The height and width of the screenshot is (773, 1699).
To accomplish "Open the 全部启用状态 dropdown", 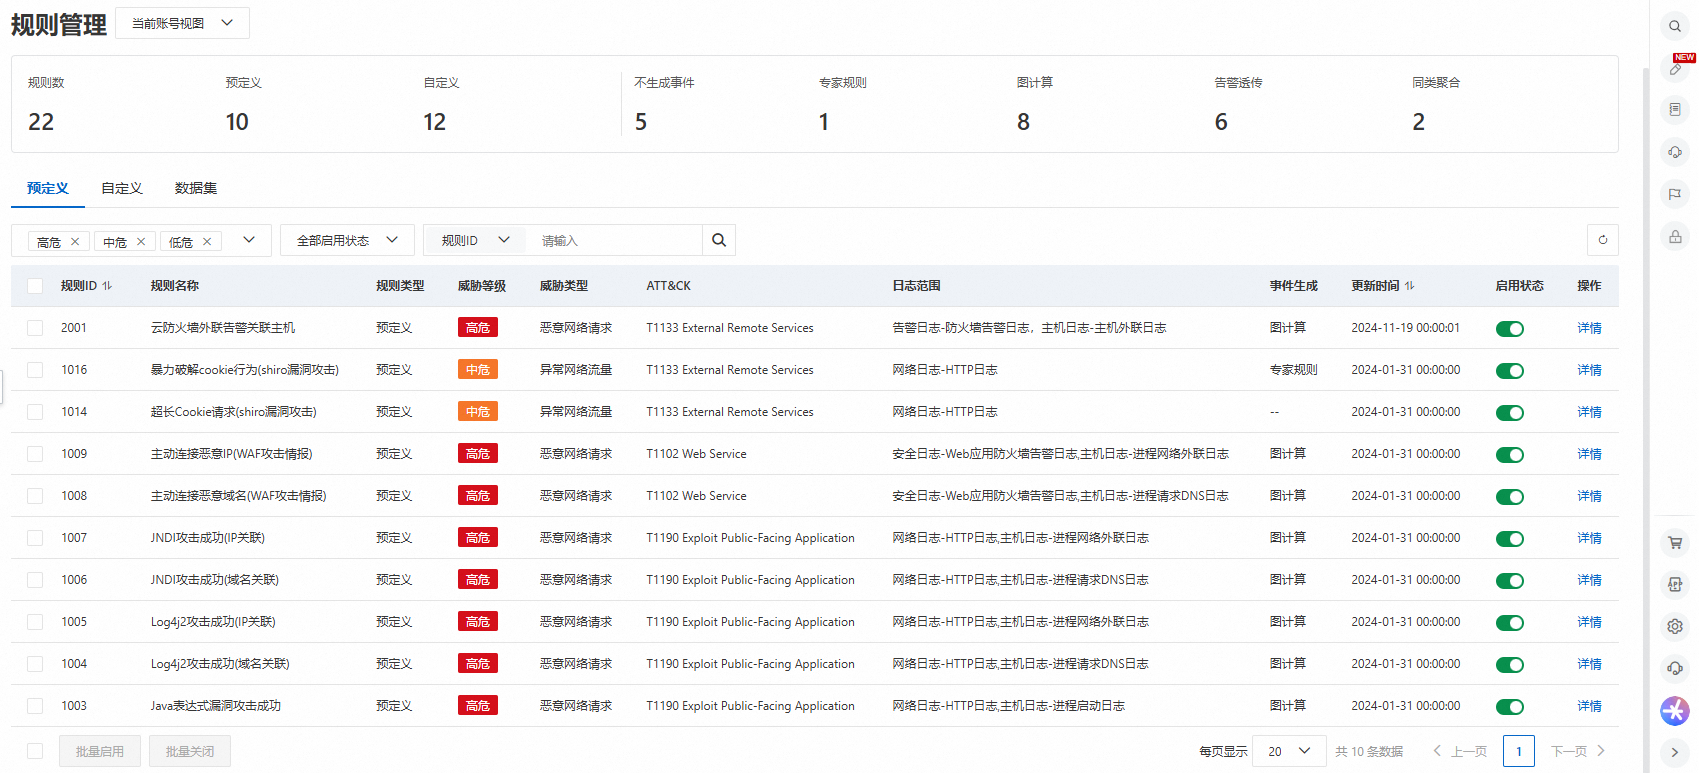I will tap(347, 240).
